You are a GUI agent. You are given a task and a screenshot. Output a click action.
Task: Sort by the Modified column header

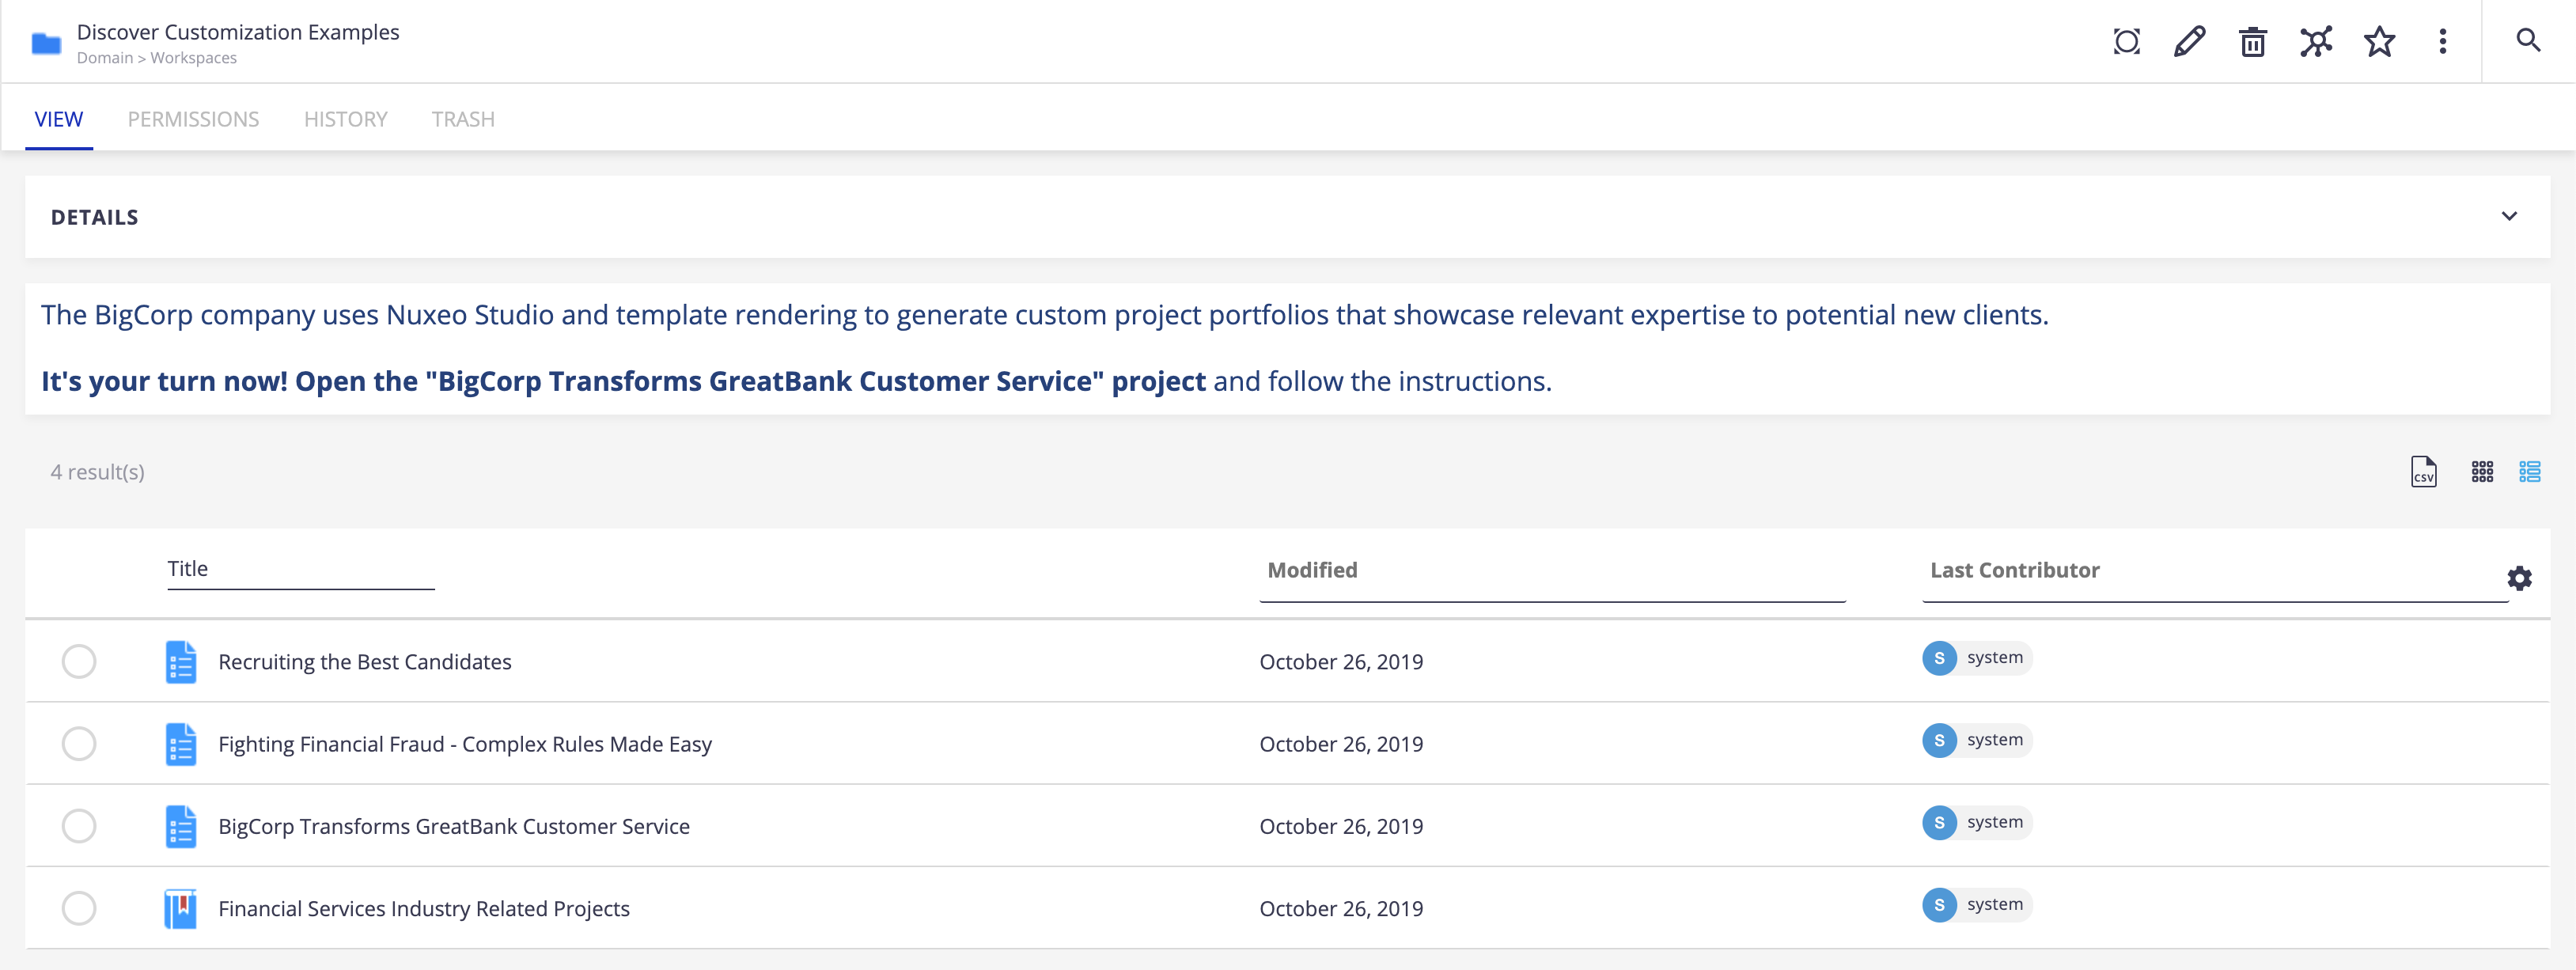tap(1312, 570)
